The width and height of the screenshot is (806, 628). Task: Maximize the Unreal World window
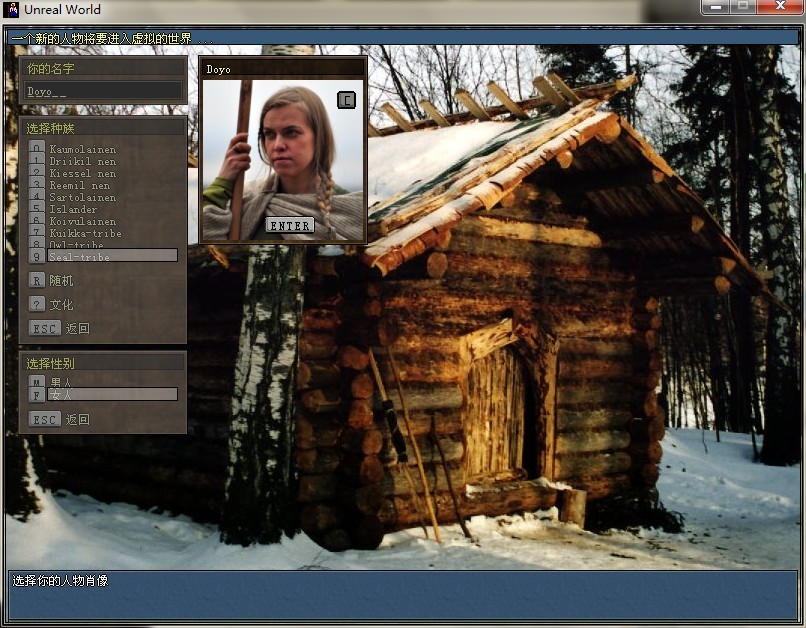click(x=743, y=7)
